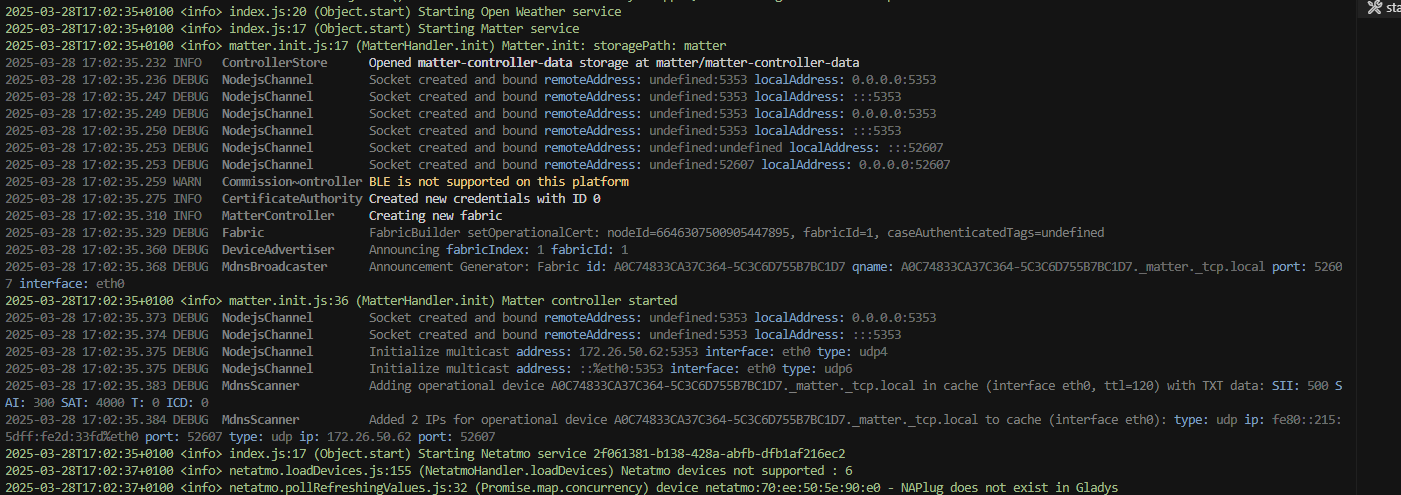
Task: Click the wrench tools icon in terminal list
Action: point(1373,8)
